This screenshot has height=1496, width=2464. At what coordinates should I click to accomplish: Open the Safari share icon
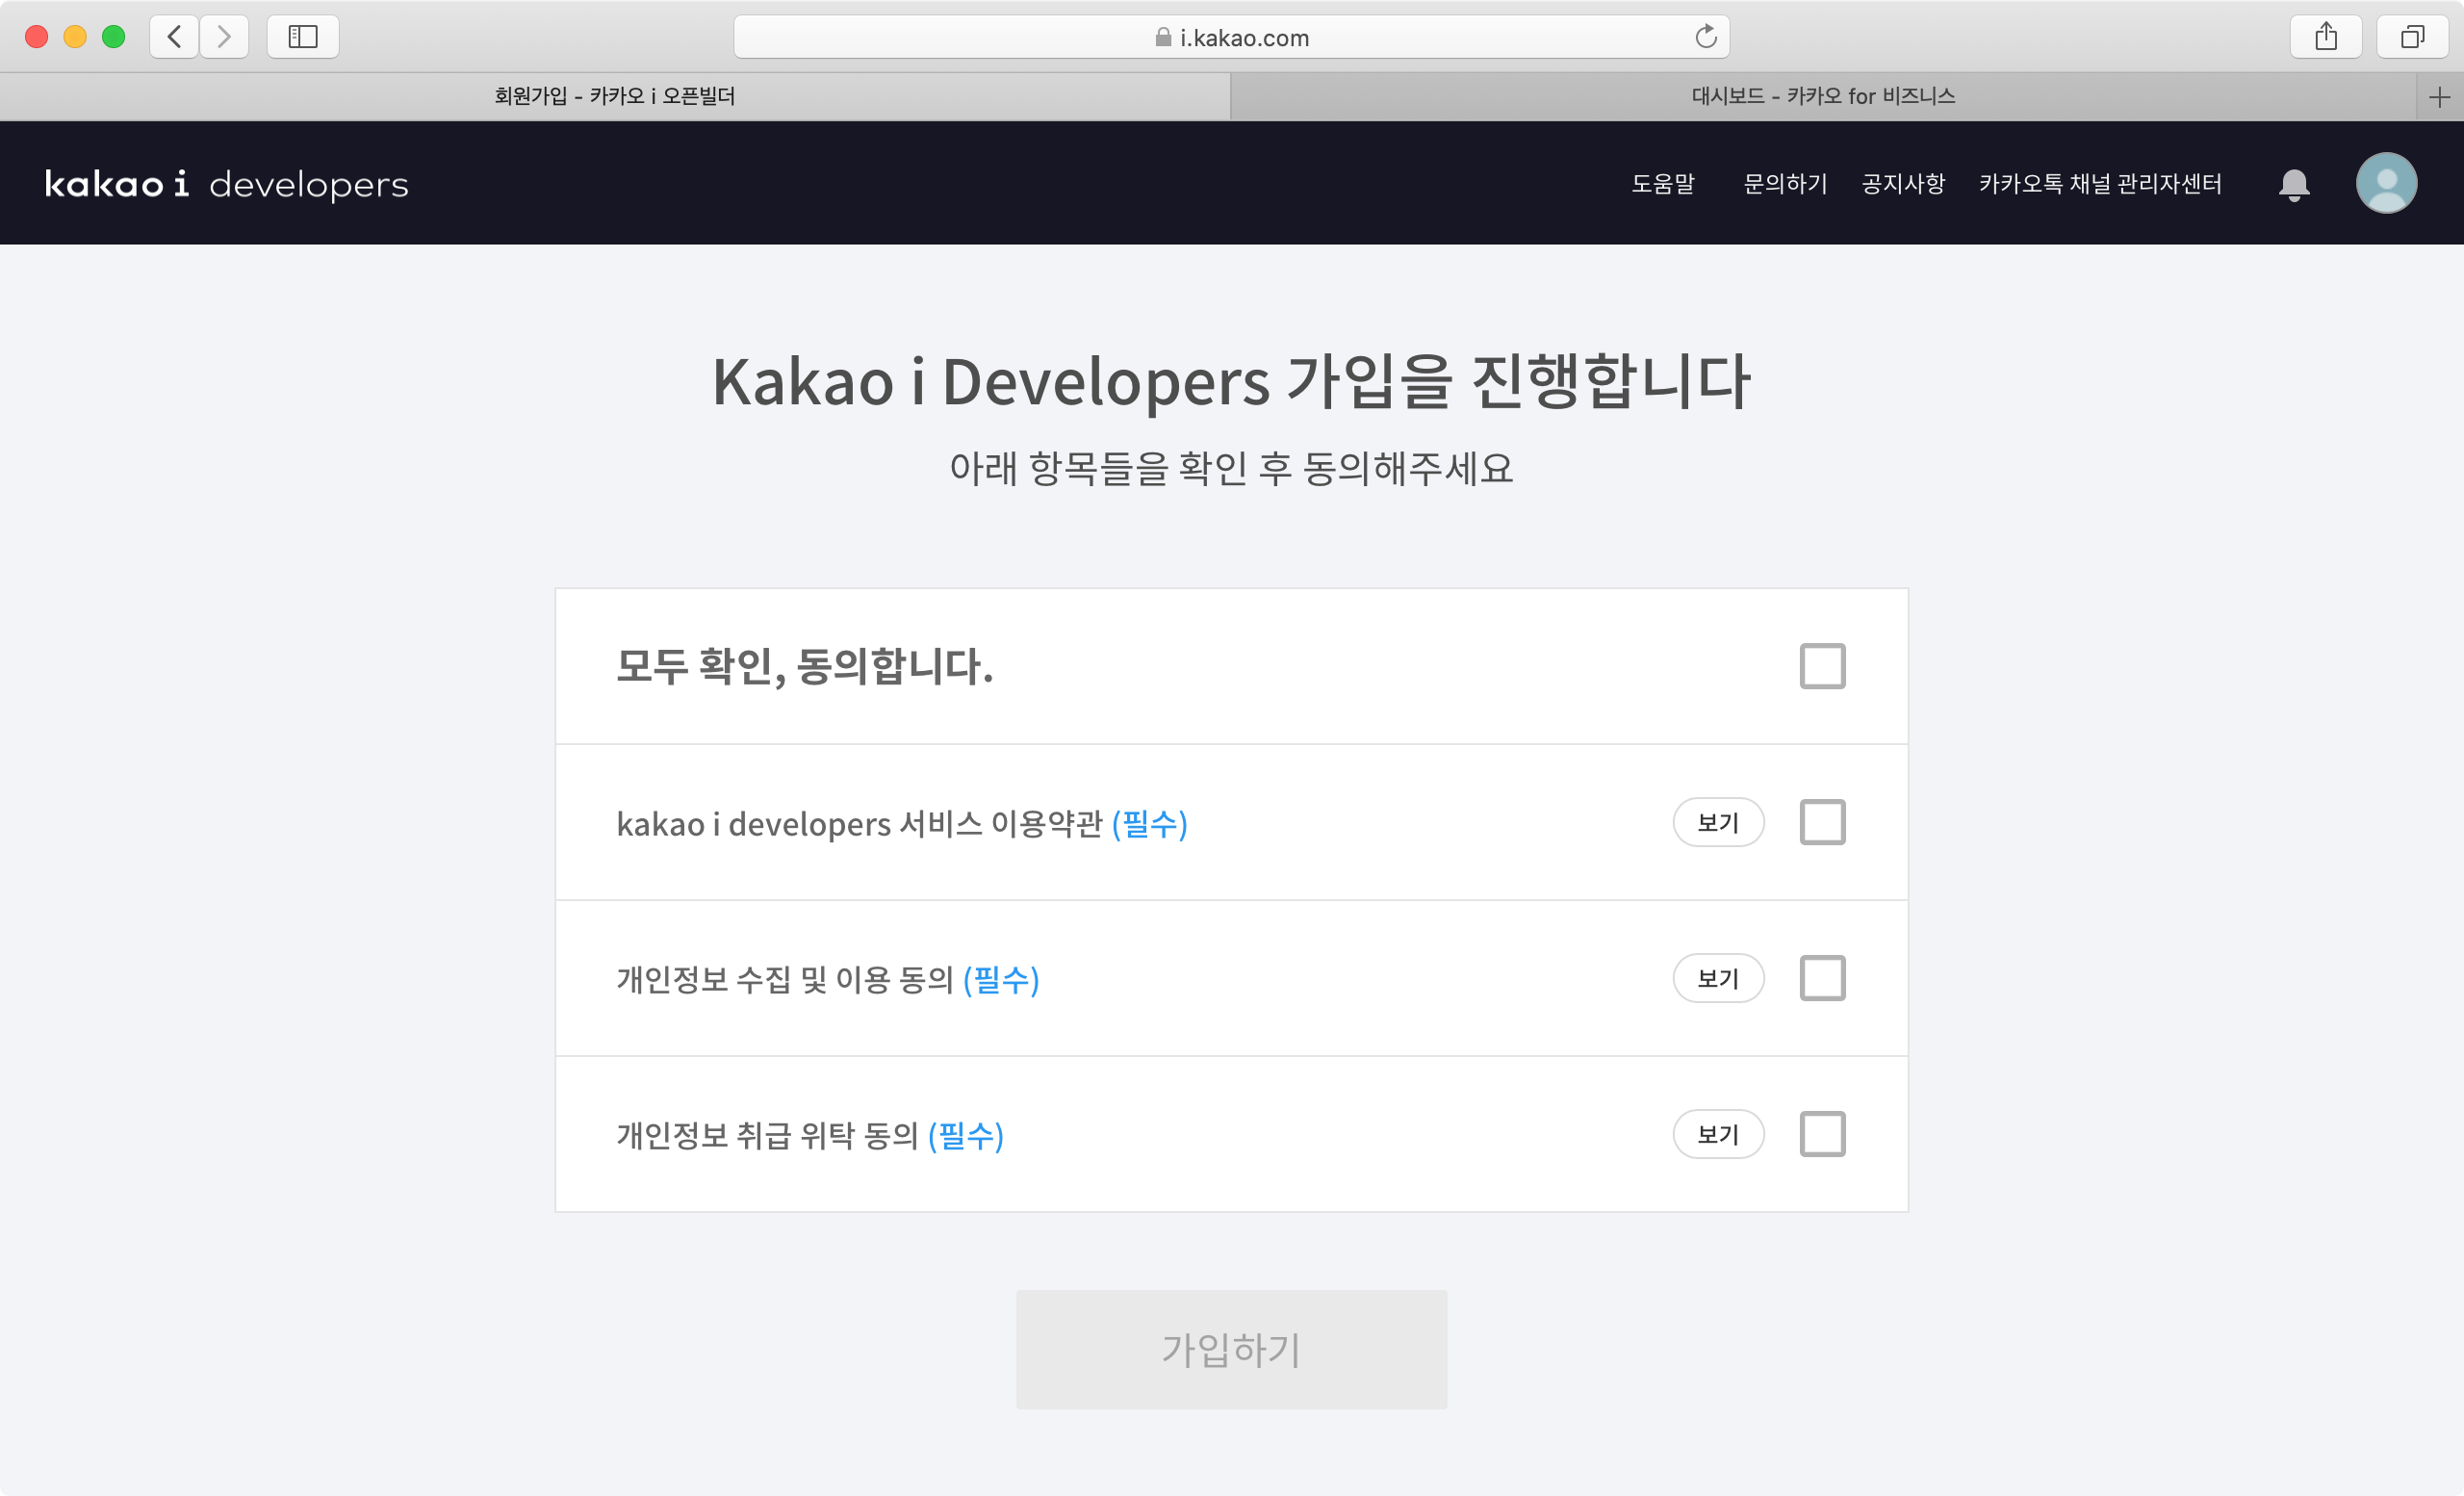coord(2325,37)
